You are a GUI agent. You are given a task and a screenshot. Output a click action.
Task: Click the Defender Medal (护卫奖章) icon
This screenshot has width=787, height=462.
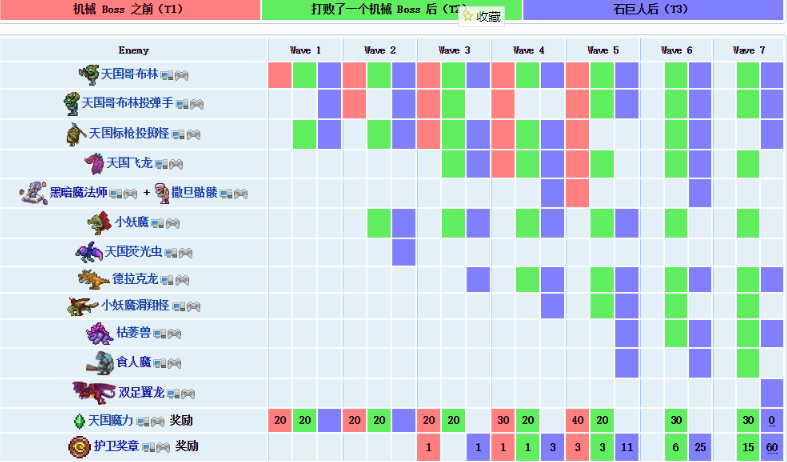[79, 446]
